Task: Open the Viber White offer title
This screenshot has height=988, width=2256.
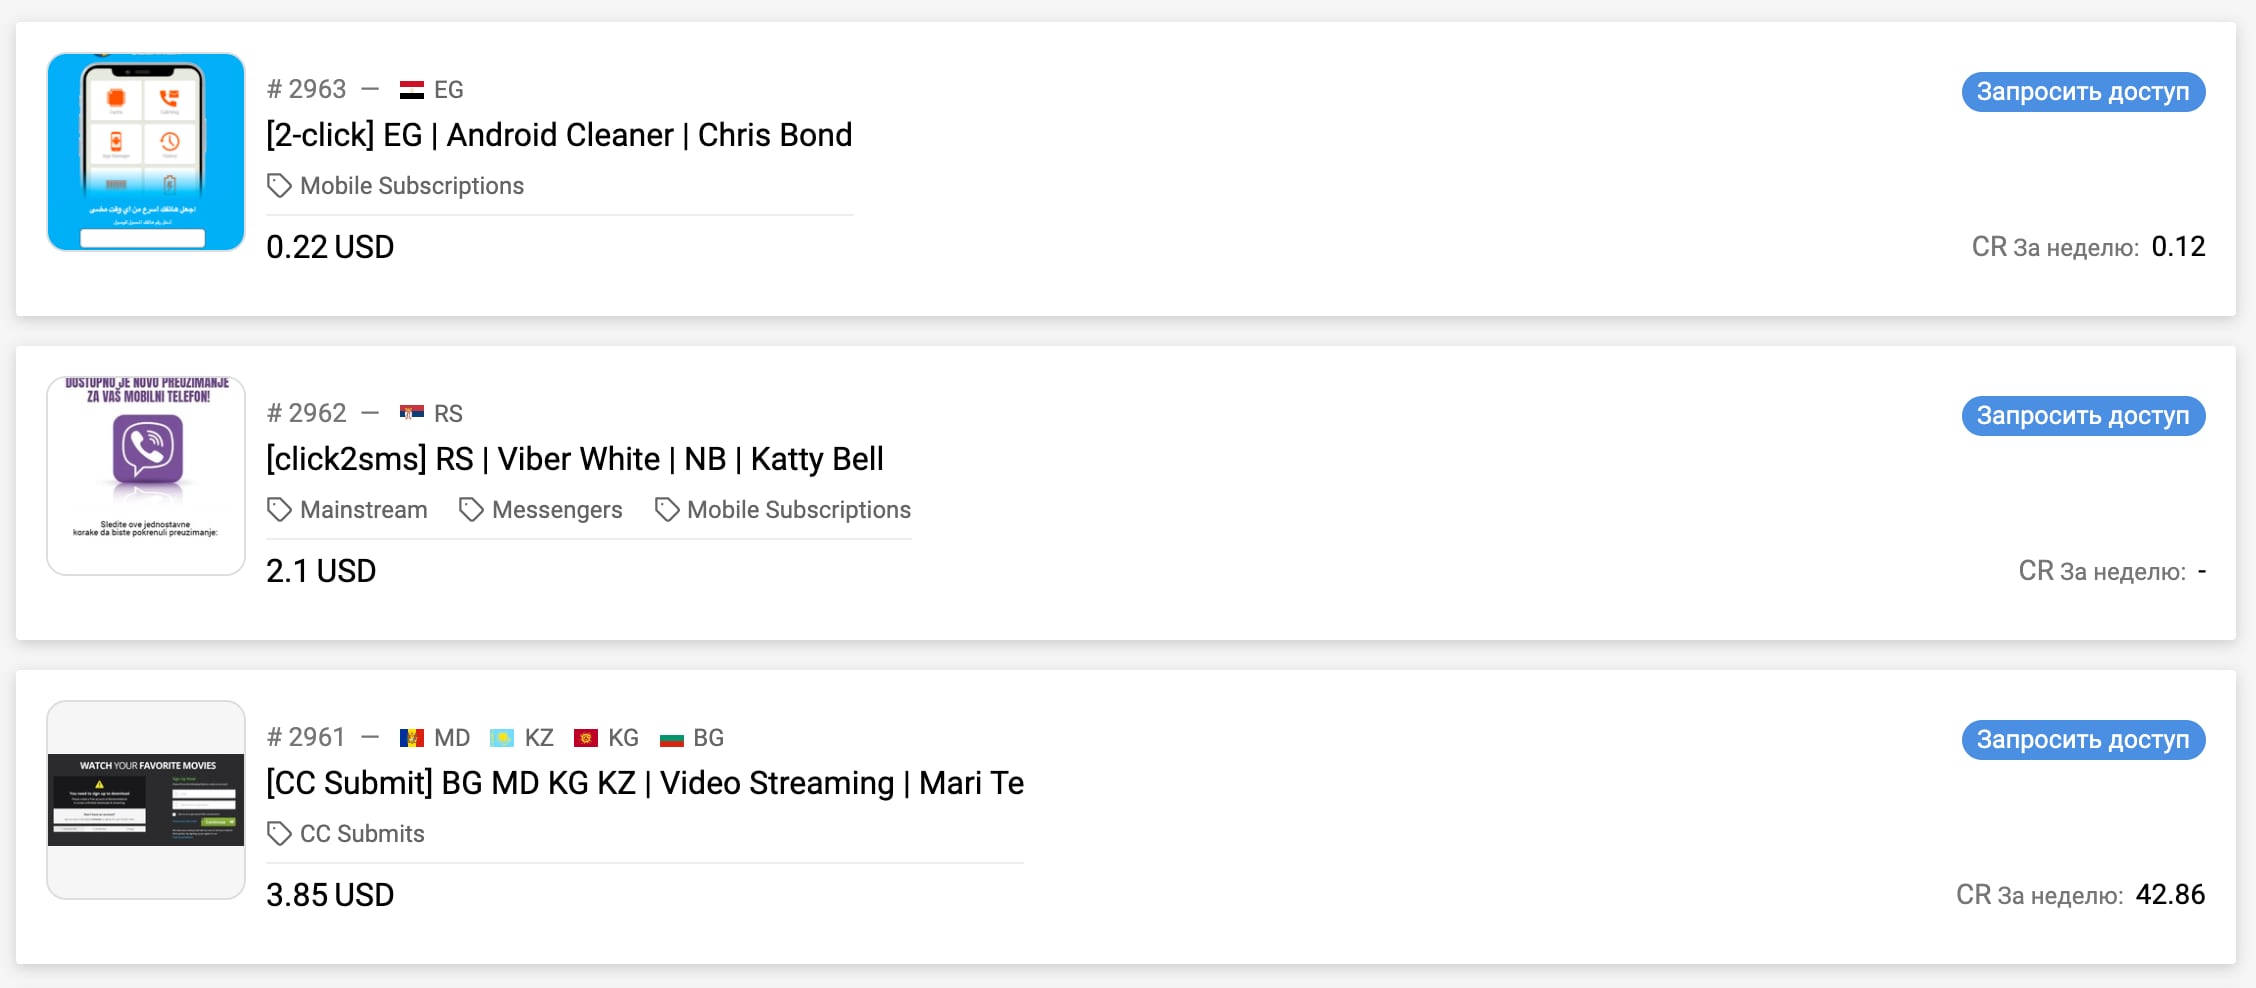Action: click(575, 459)
